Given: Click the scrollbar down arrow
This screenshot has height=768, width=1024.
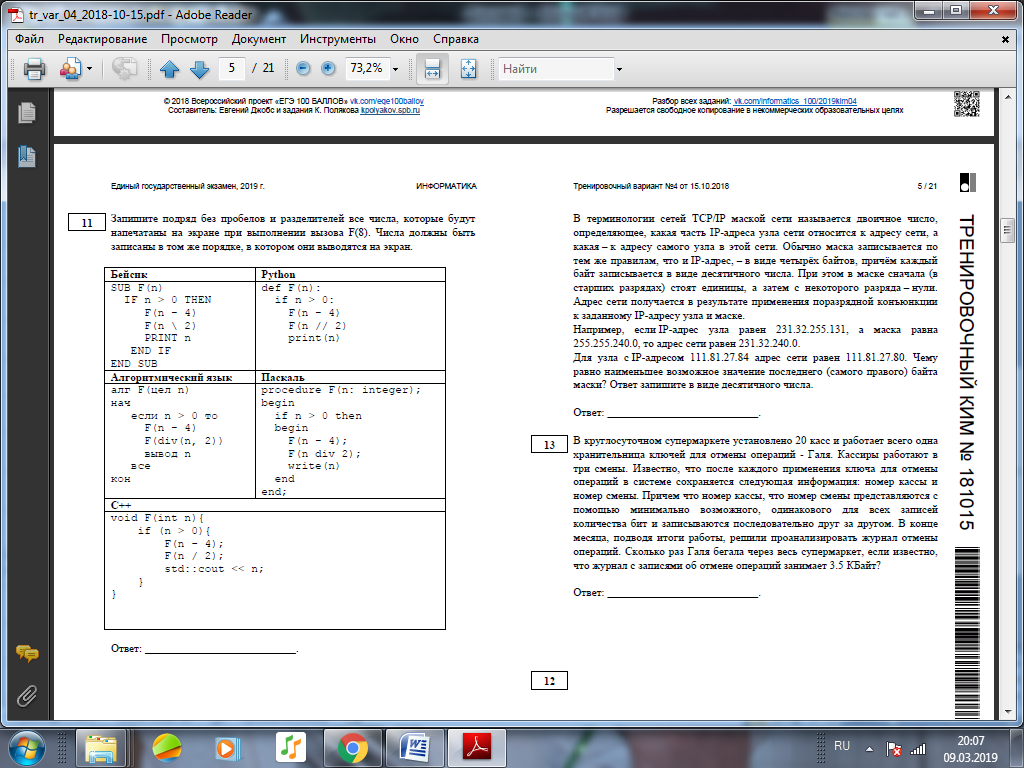Looking at the screenshot, I should point(1007,712).
